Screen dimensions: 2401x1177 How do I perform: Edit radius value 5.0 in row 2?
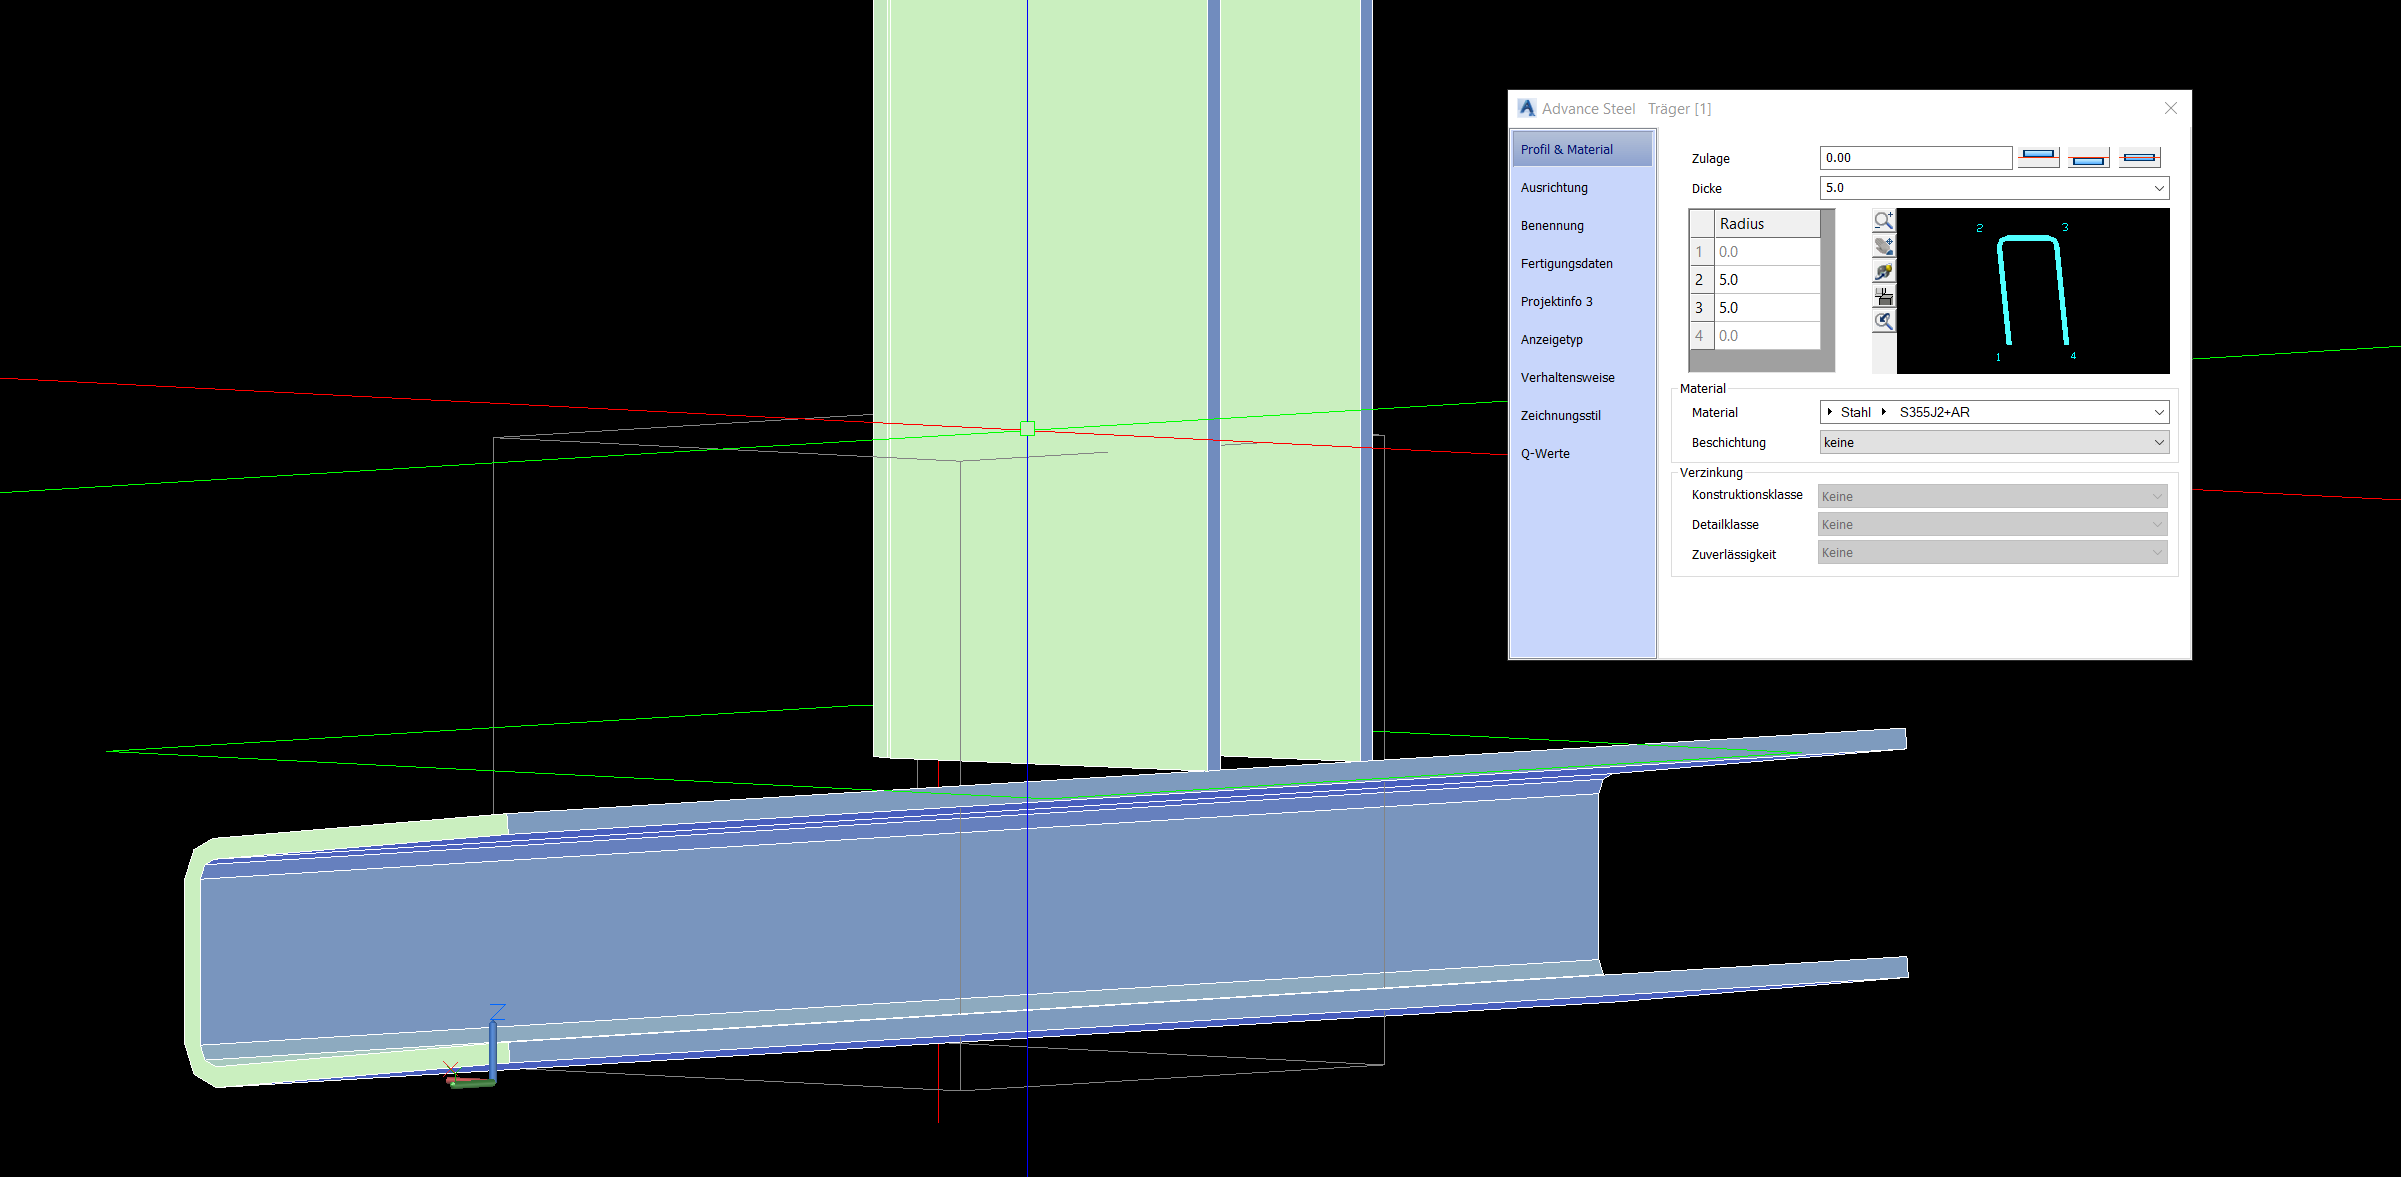1768,279
